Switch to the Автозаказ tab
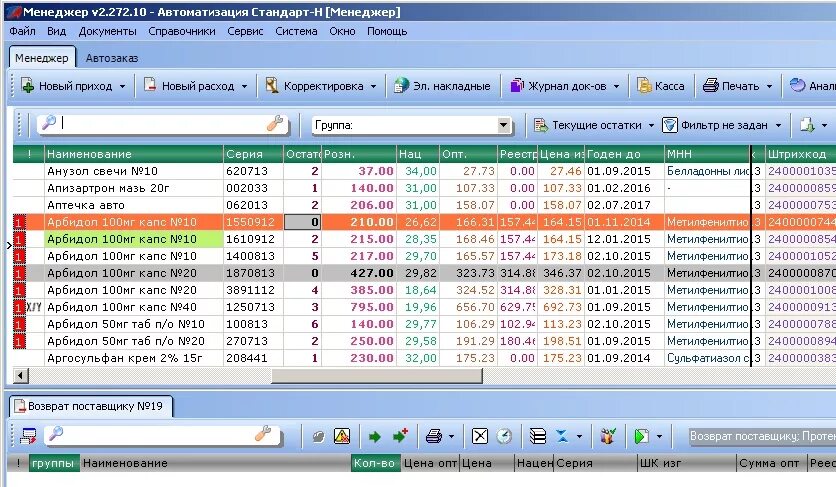 [112, 58]
